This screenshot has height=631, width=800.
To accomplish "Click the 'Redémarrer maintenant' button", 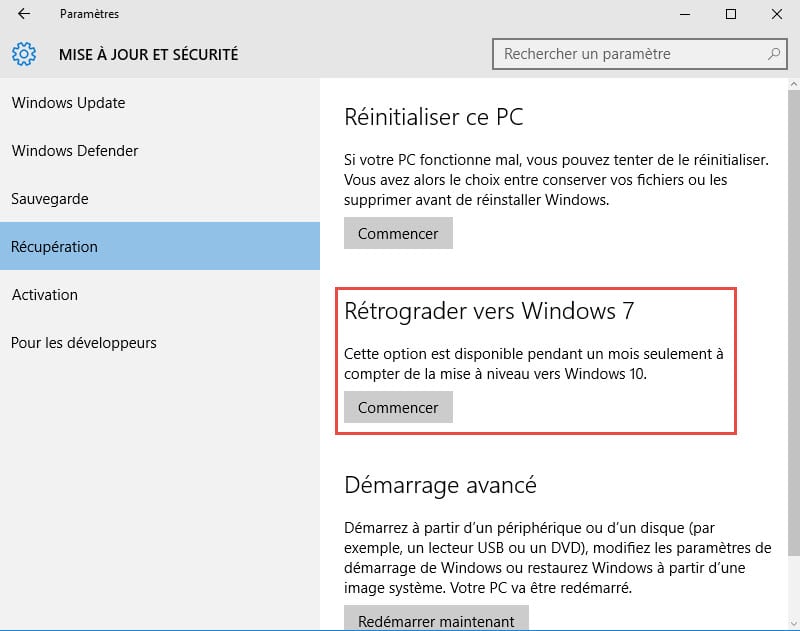I will coord(436,620).
